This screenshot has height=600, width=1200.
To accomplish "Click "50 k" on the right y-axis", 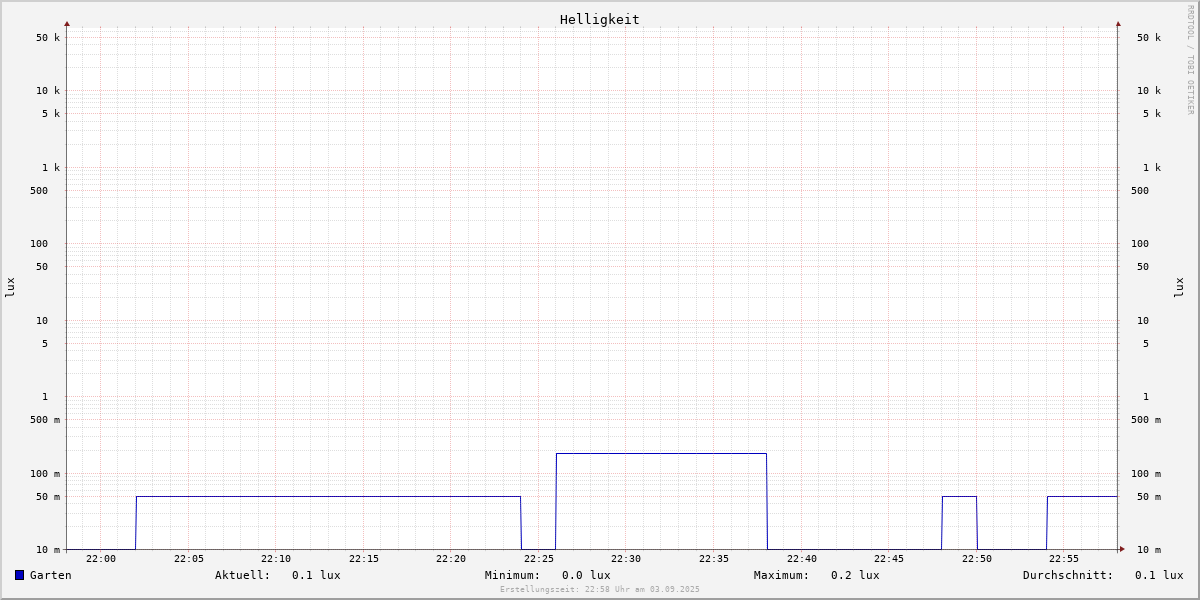I will coord(1149,38).
